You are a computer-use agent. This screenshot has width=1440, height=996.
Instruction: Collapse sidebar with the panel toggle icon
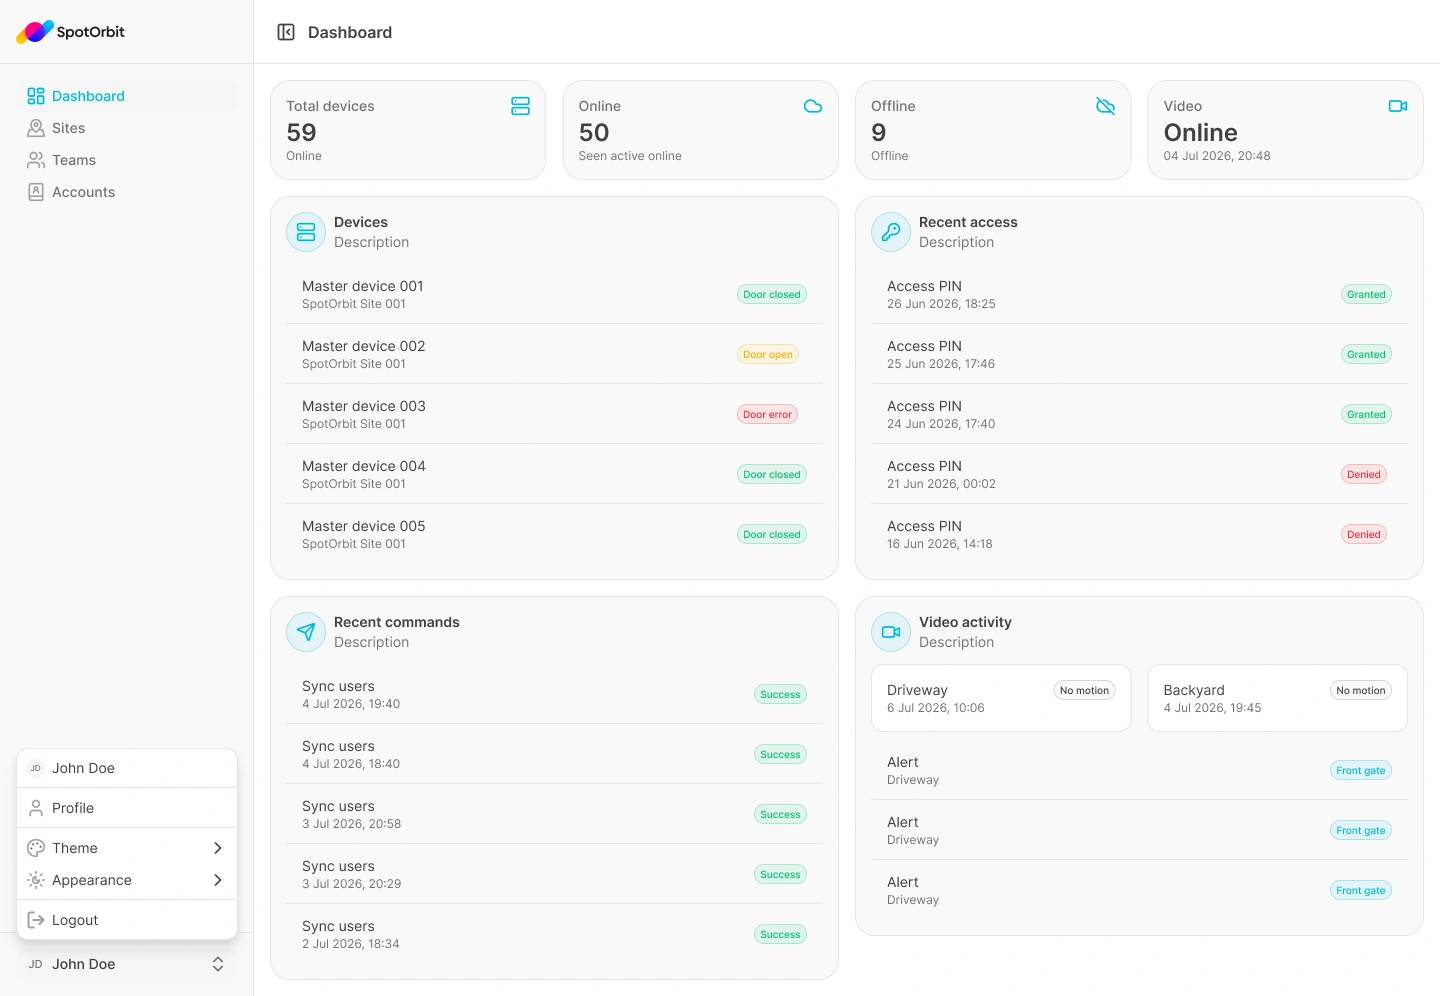[286, 32]
